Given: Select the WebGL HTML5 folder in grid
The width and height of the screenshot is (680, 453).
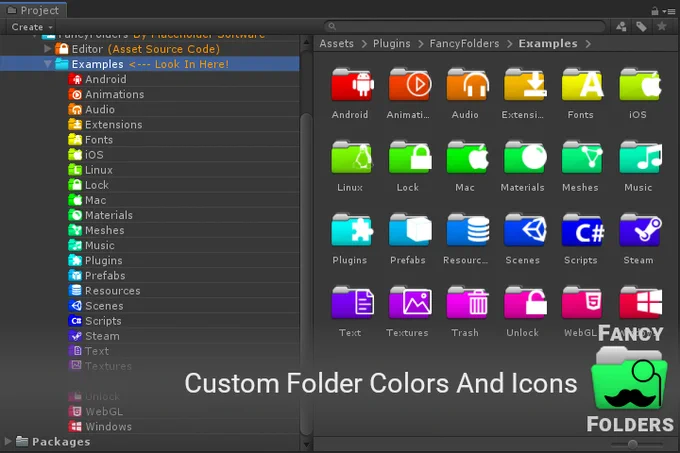Looking at the screenshot, I should tap(582, 303).
